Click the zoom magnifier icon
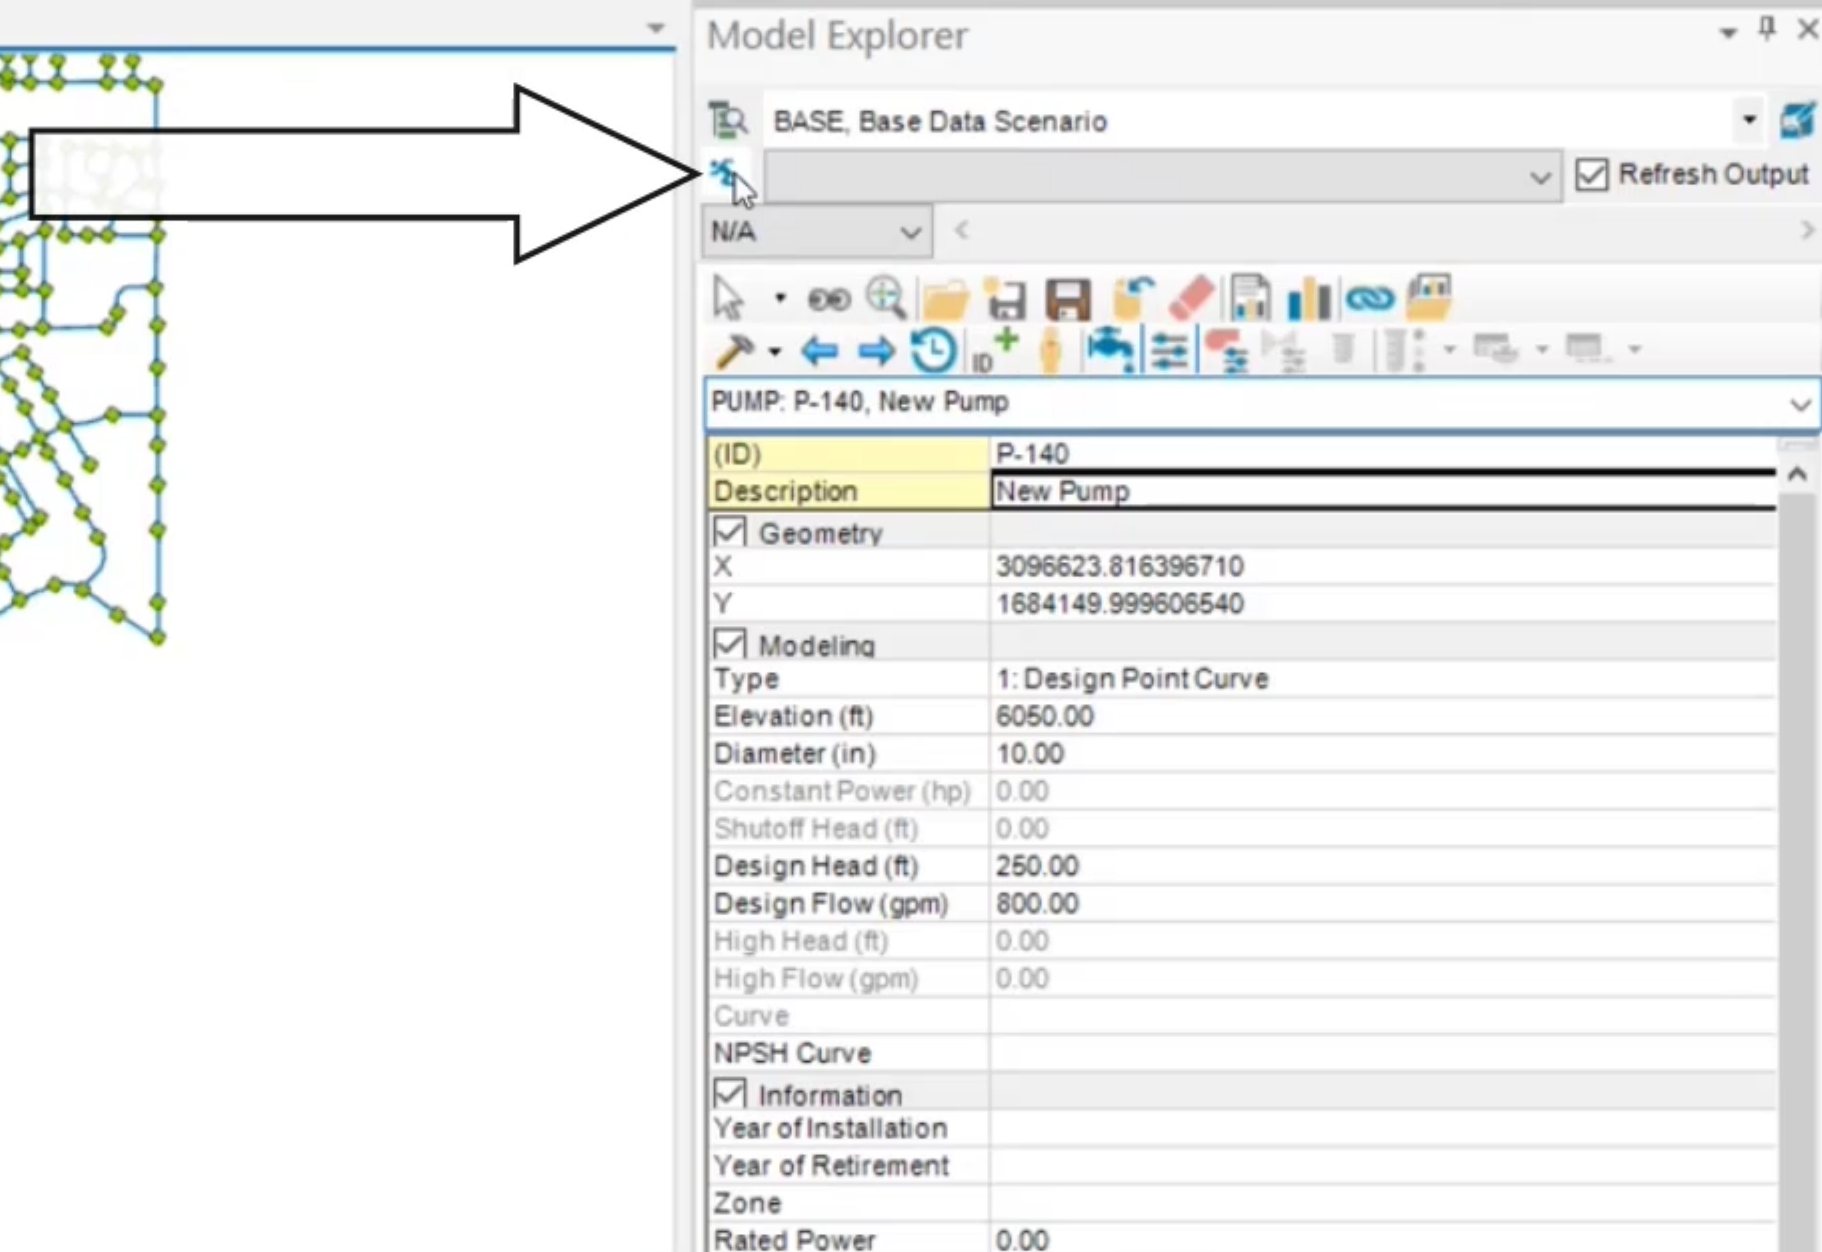 click(885, 298)
